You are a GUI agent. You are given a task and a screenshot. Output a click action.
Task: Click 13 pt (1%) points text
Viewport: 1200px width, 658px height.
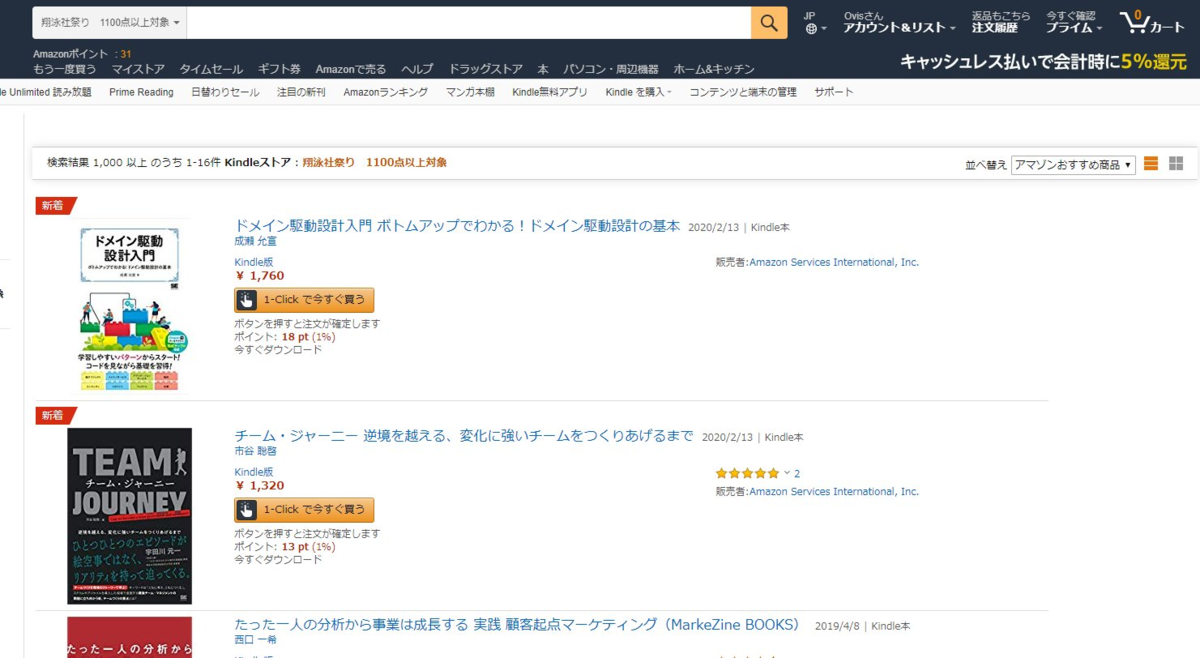[x=308, y=547]
